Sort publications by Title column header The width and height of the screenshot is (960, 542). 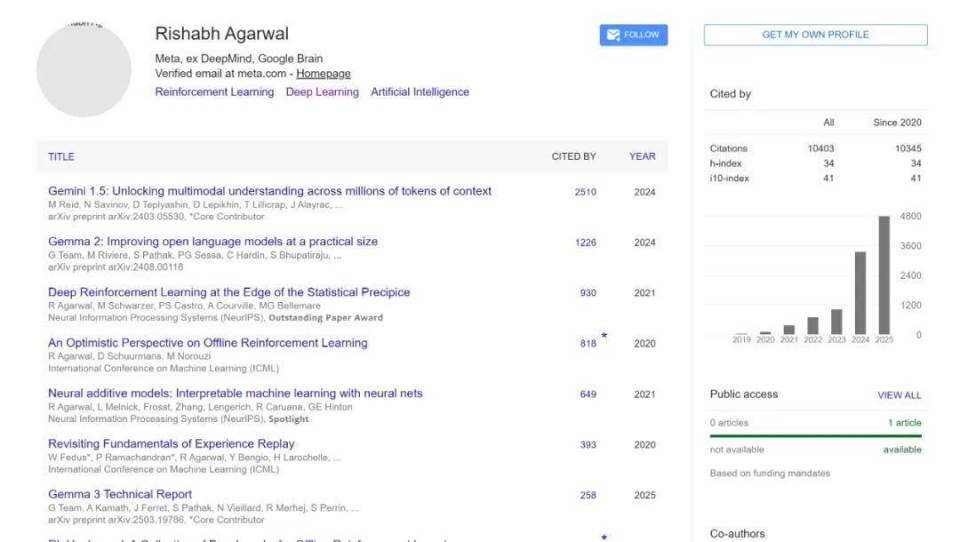(x=61, y=157)
